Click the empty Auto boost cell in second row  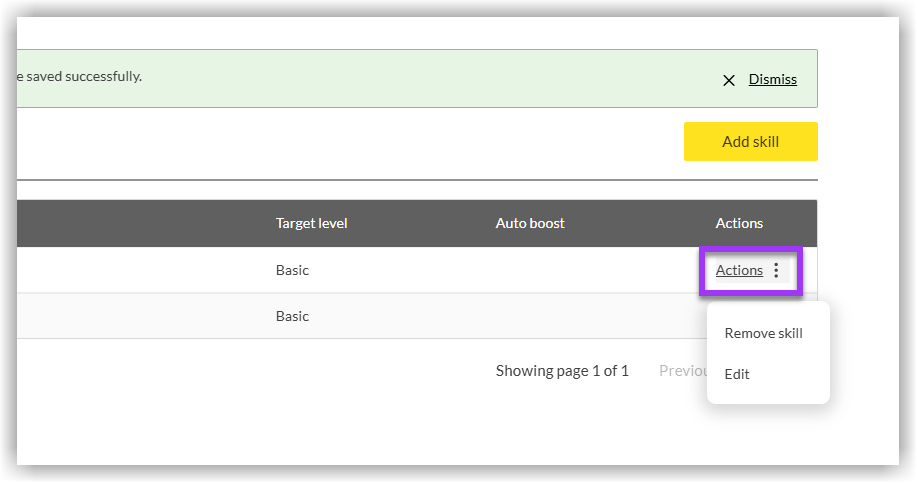click(530, 316)
